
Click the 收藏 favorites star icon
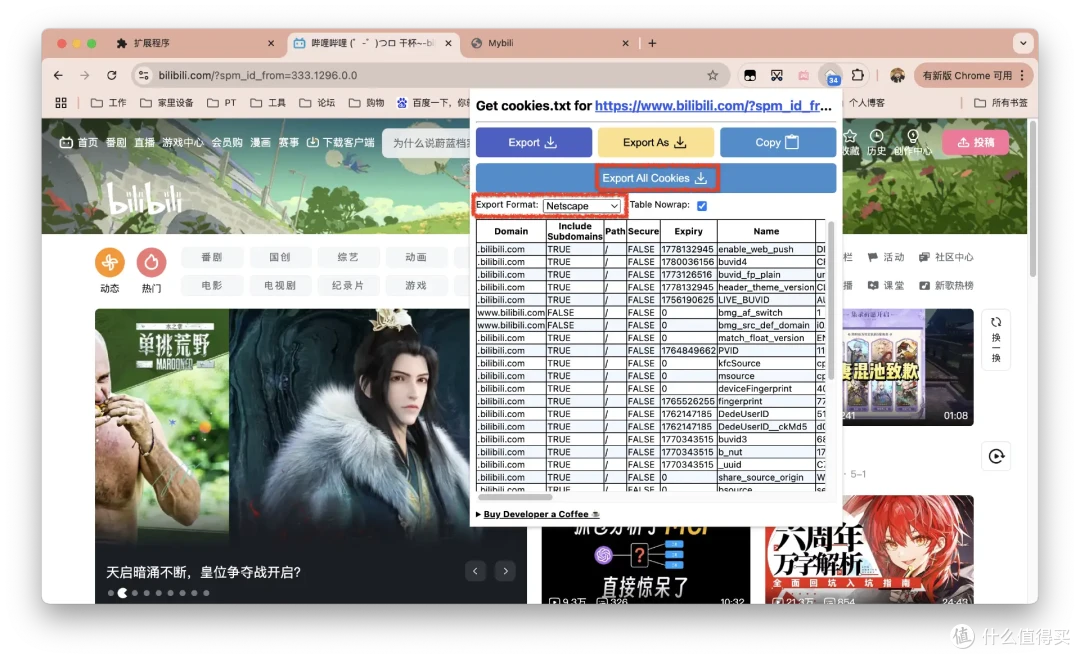click(849, 136)
